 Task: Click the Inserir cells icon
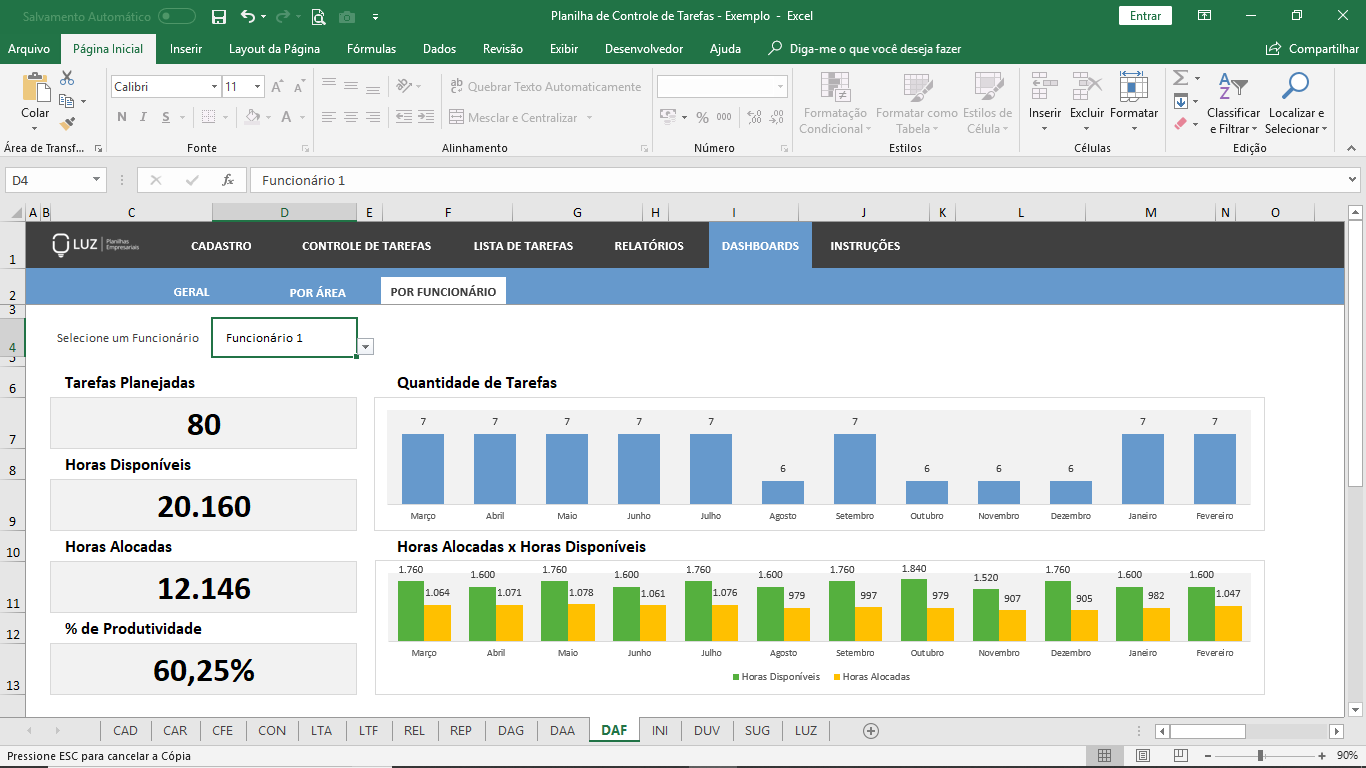click(x=1045, y=86)
